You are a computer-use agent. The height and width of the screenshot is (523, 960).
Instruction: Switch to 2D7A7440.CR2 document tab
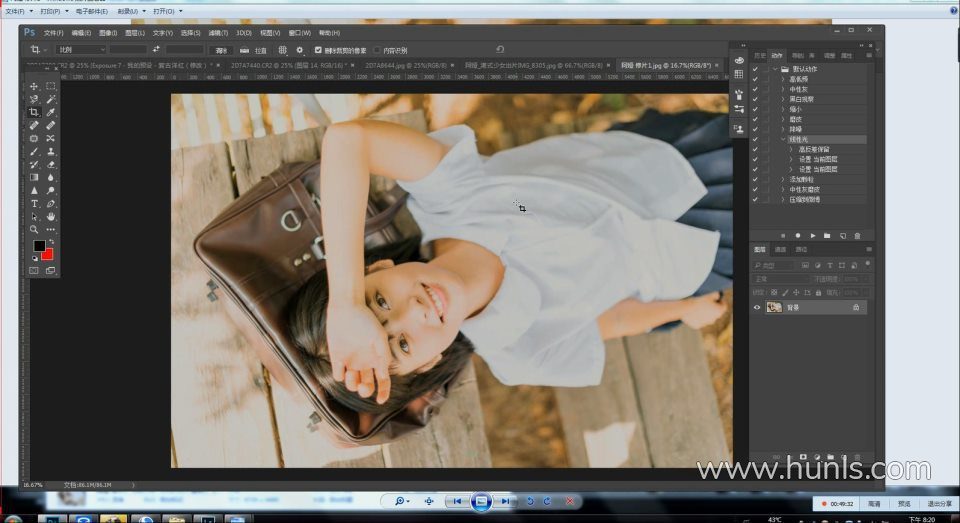click(x=288, y=65)
